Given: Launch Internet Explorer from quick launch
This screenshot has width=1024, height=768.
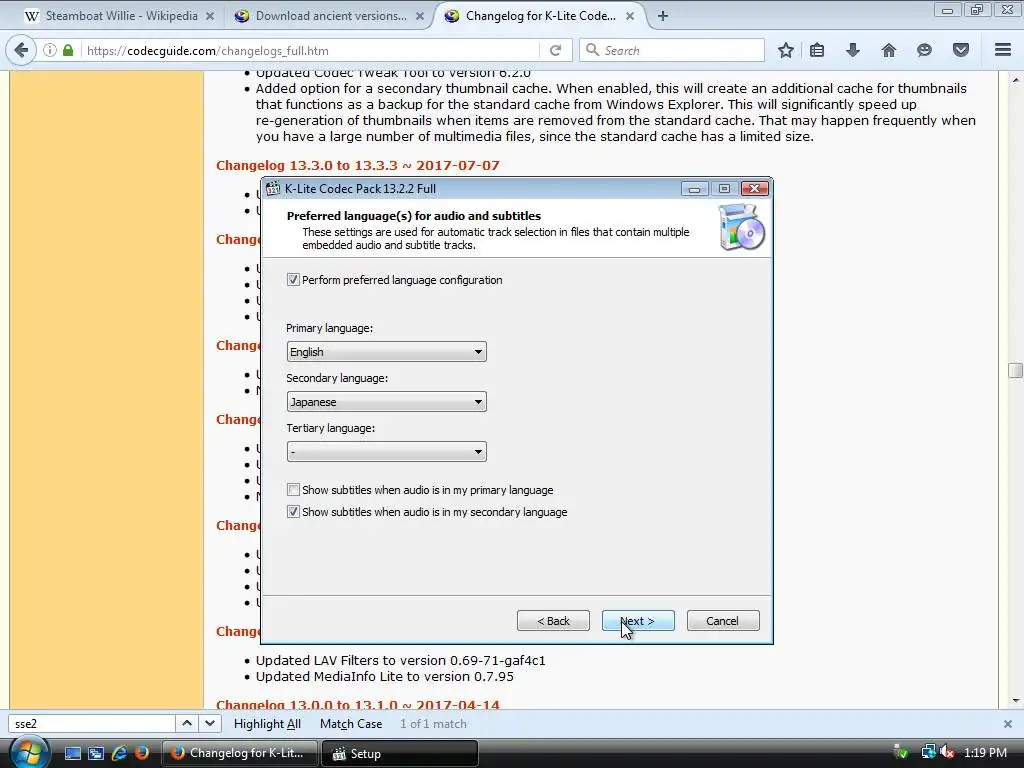Looking at the screenshot, I should pyautogui.click(x=119, y=753).
